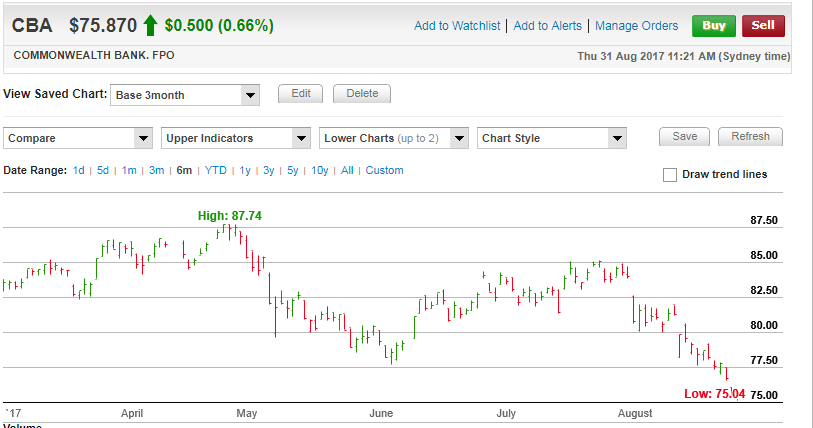Viewport: 813px width, 428px height.
Task: Open the Lower Charts dropdown
Action: click(394, 138)
